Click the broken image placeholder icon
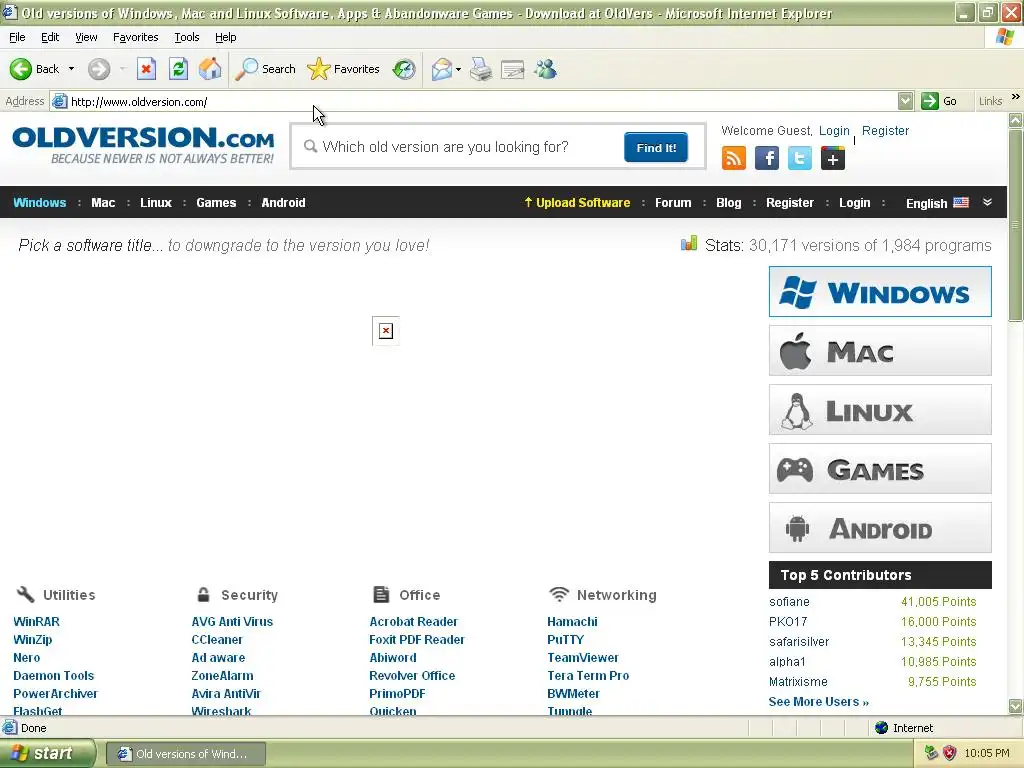This screenshot has width=1024, height=768. pos(386,330)
